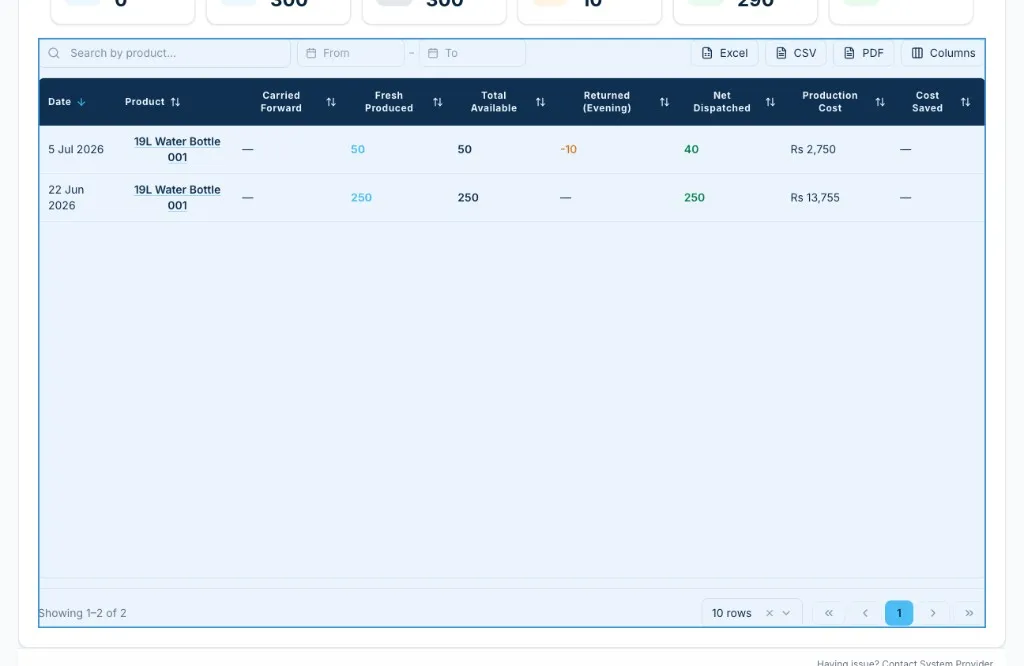Sort by Fresh Produced column icon
The width and height of the screenshot is (1024, 666).
pos(438,102)
